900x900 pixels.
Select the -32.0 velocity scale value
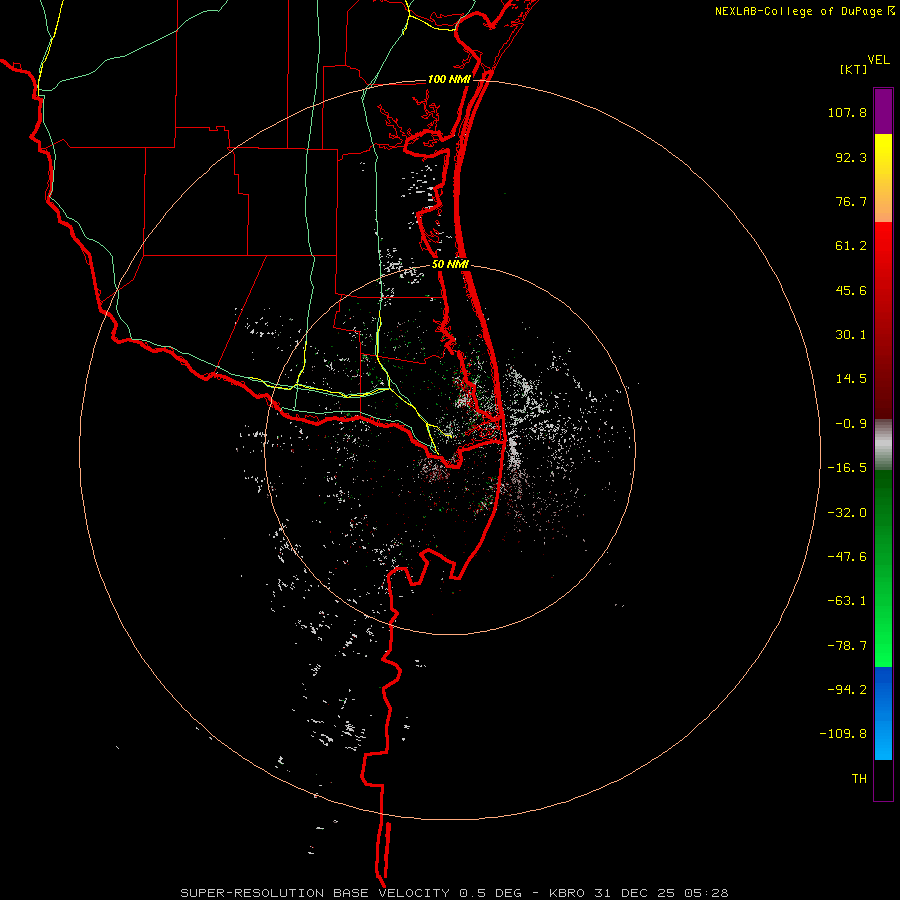point(847,513)
